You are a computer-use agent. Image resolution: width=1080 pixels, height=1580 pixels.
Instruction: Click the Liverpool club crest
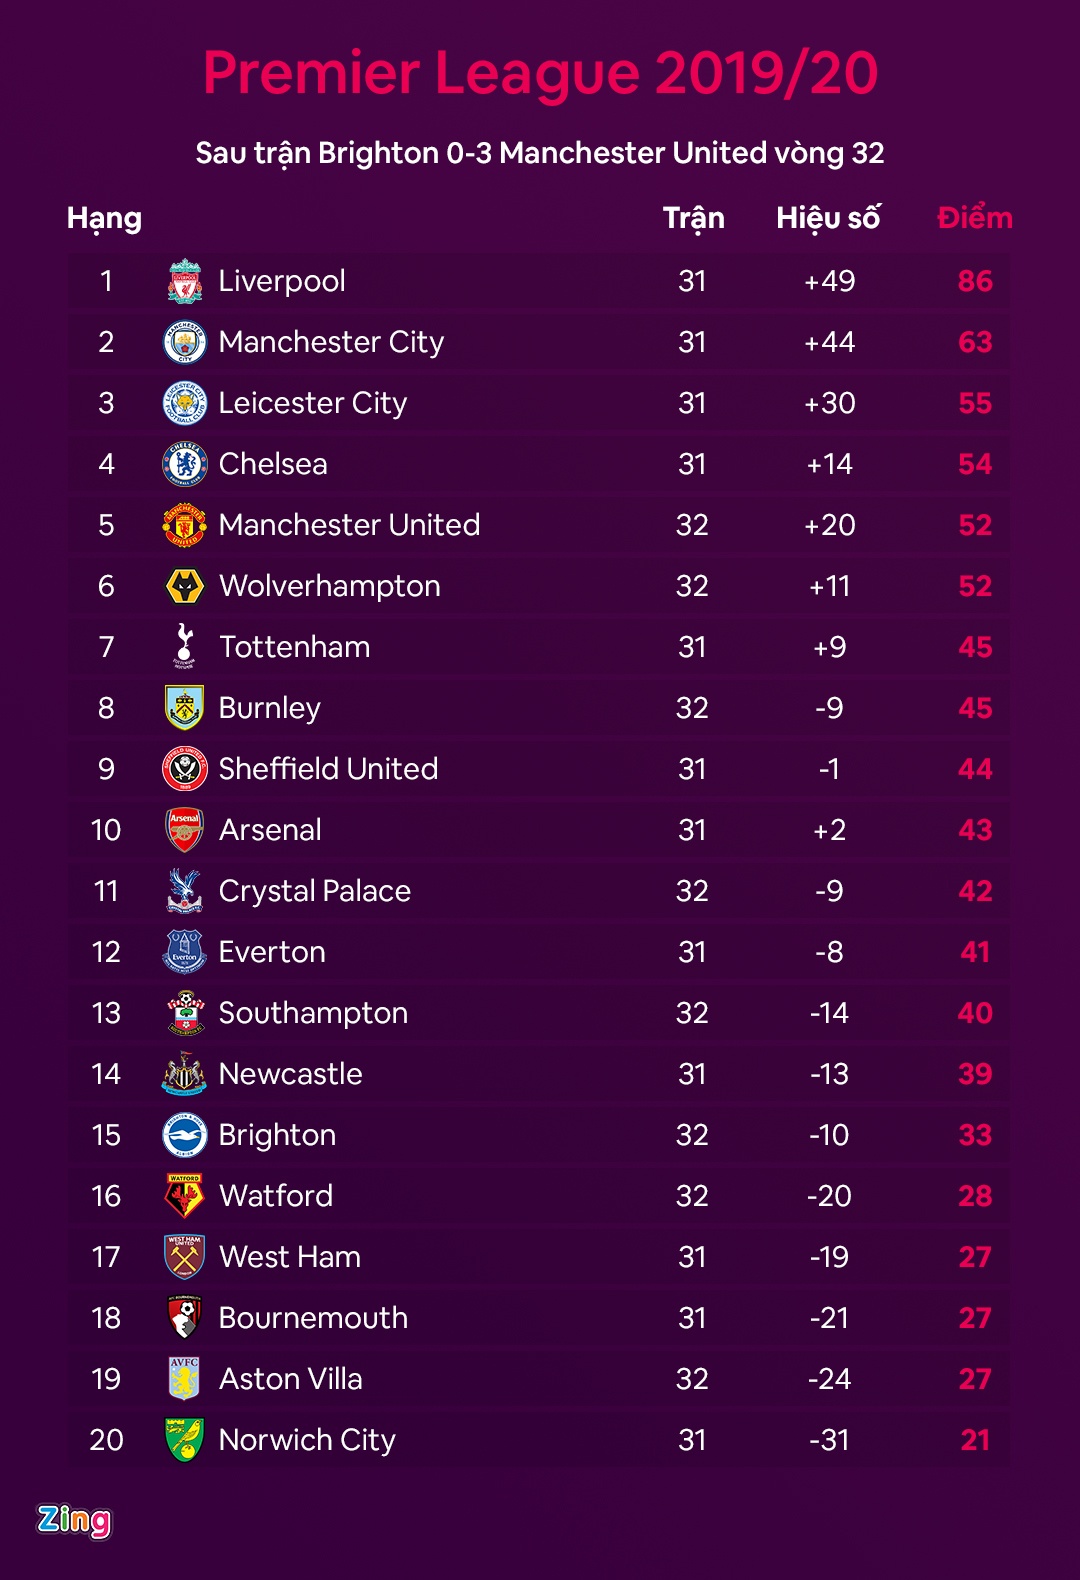(x=185, y=281)
